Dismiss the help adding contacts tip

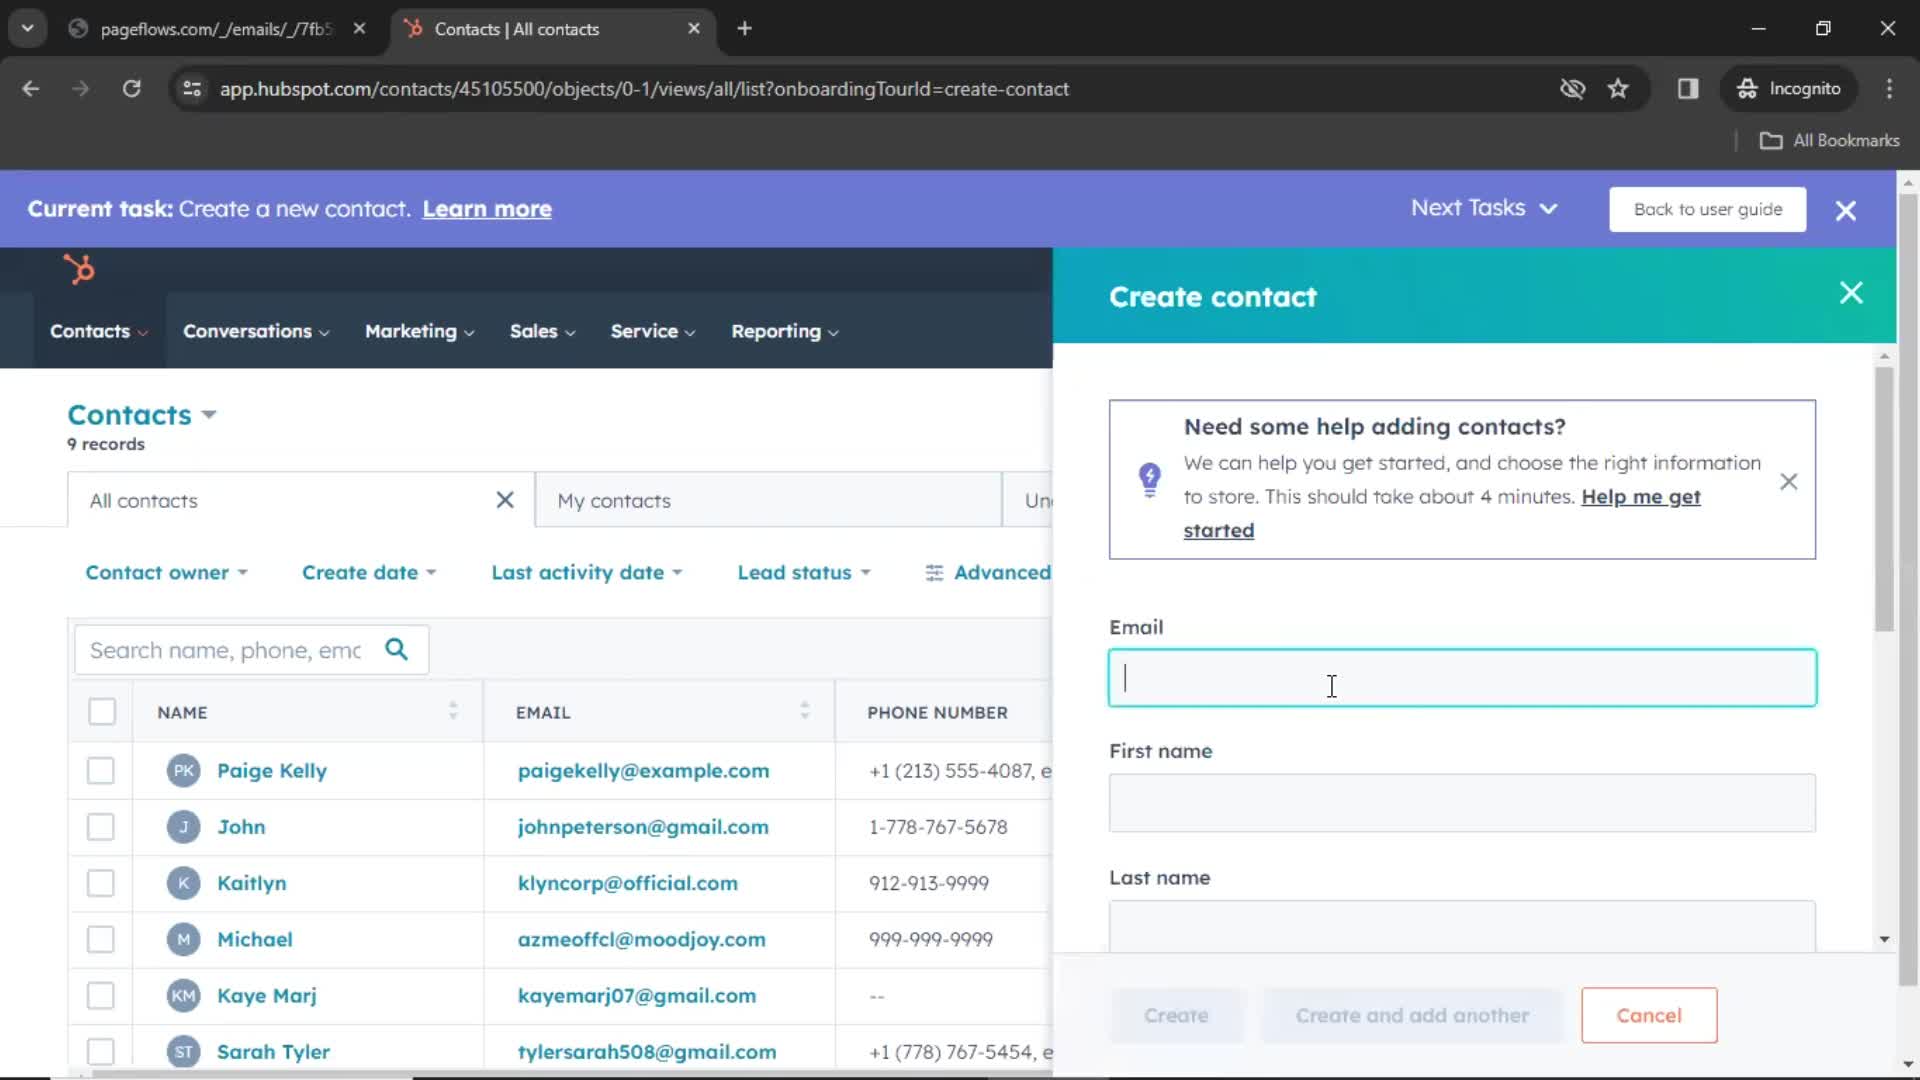point(1789,482)
